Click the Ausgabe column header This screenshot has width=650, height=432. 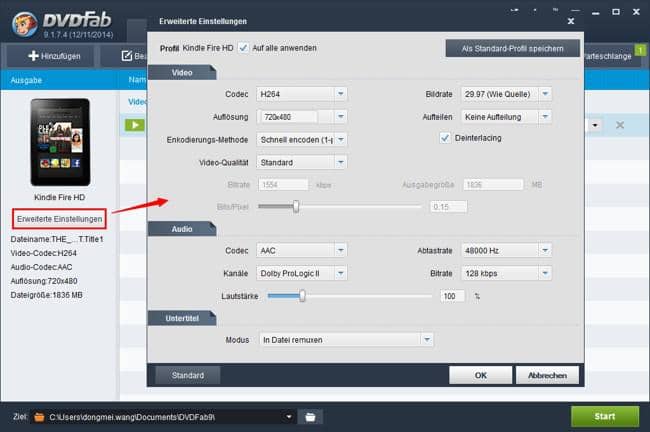coord(26,80)
